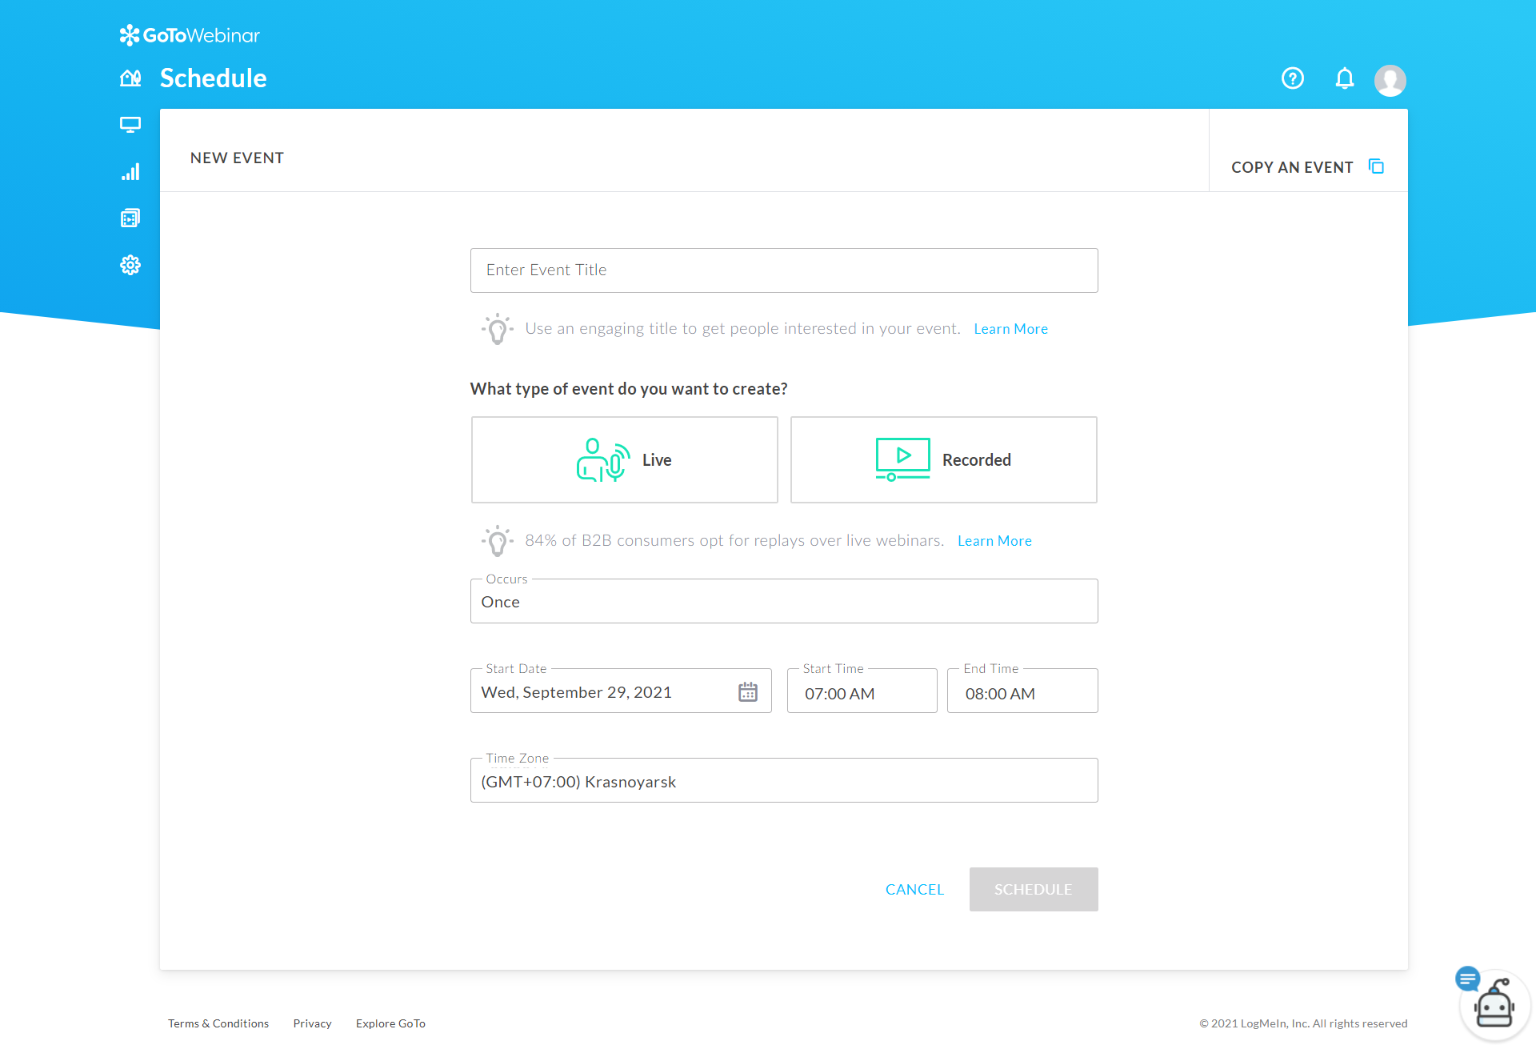Open the settings gear icon in sidebar
The width and height of the screenshot is (1536, 1055).
pyautogui.click(x=130, y=265)
